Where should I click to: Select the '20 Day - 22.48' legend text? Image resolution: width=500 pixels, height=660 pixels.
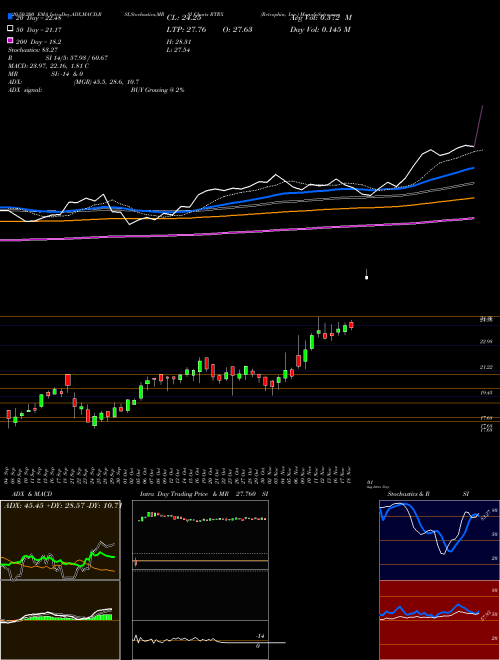39,18
